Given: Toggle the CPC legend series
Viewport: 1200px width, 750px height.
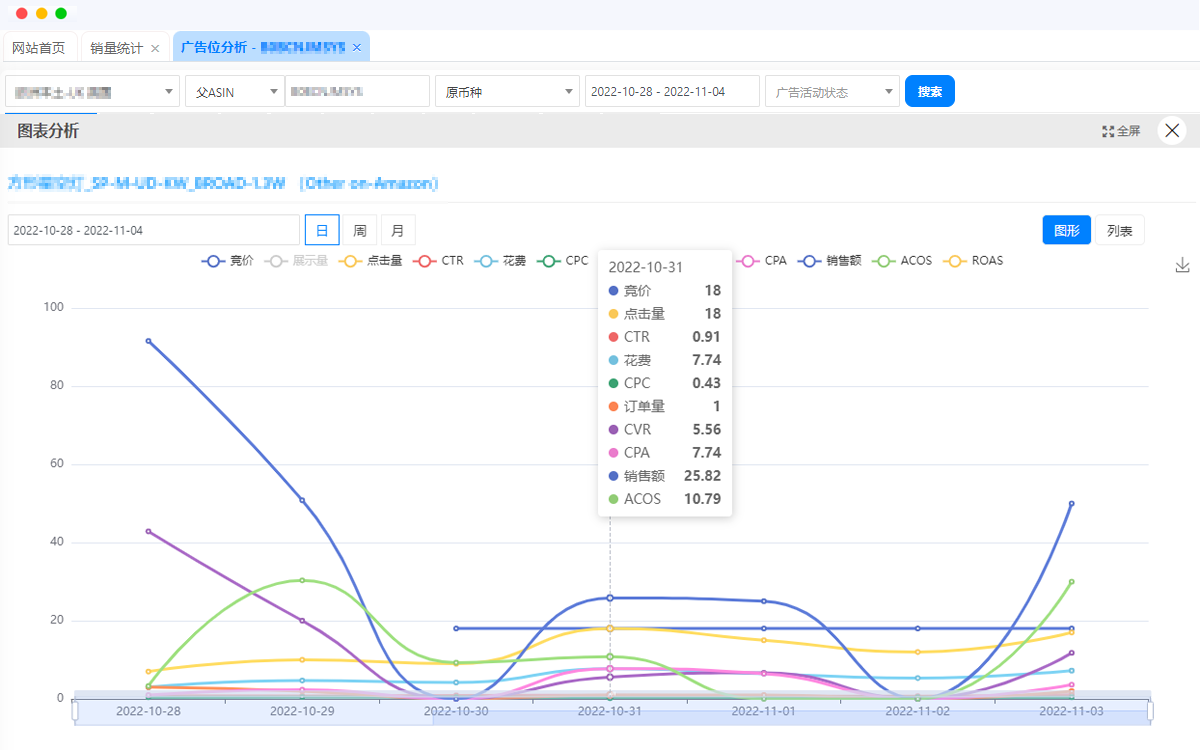Looking at the screenshot, I should tap(563, 261).
